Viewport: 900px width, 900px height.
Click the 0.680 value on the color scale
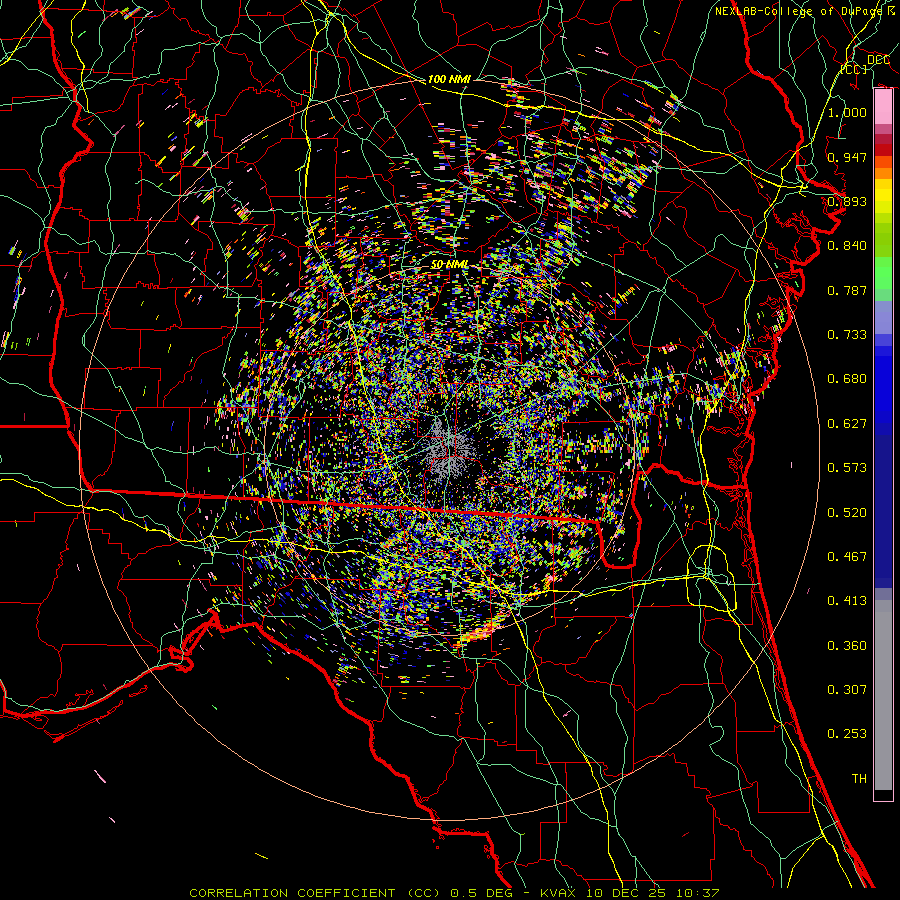click(x=847, y=379)
